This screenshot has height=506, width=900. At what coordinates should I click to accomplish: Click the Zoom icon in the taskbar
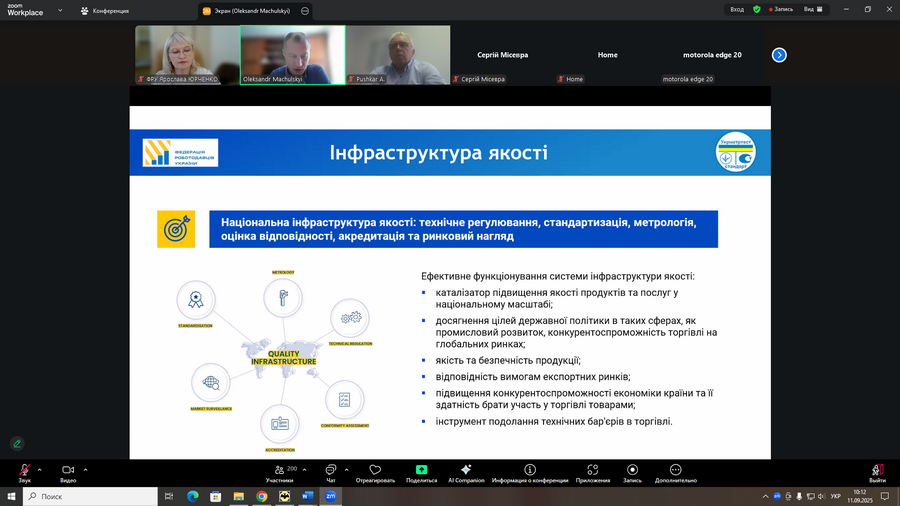point(331,496)
